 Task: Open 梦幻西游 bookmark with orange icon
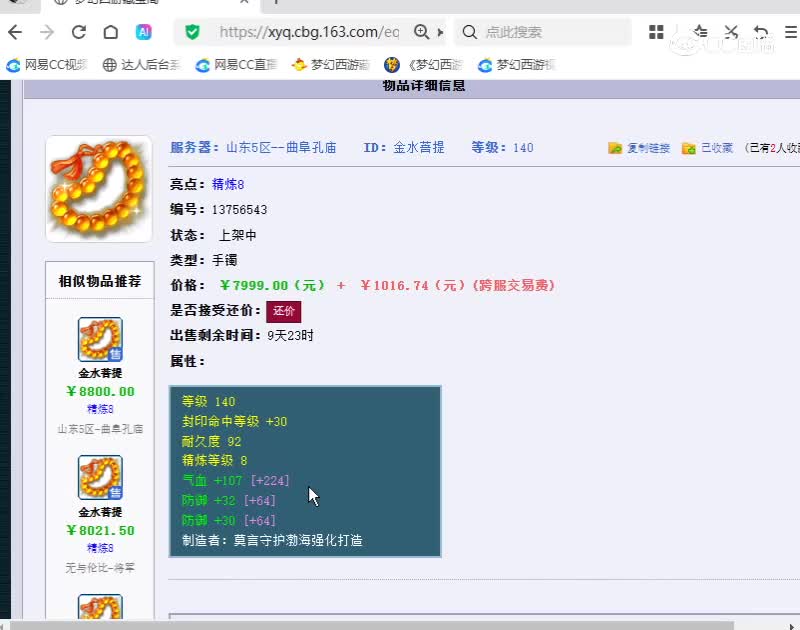pos(331,65)
